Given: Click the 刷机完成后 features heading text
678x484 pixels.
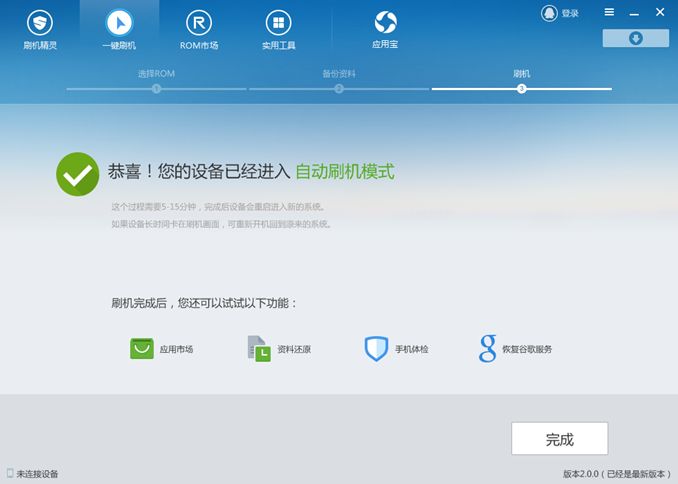Looking at the screenshot, I should click(204, 303).
